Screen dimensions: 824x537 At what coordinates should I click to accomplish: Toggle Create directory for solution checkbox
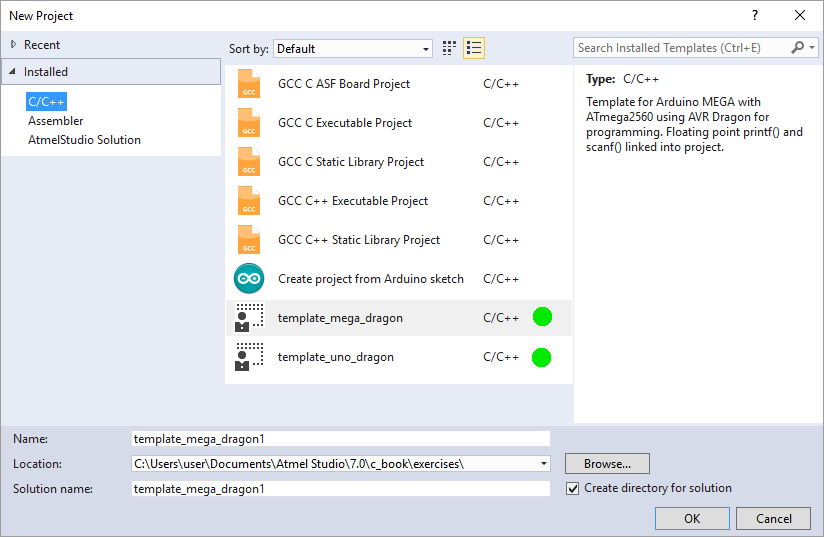pyautogui.click(x=573, y=489)
